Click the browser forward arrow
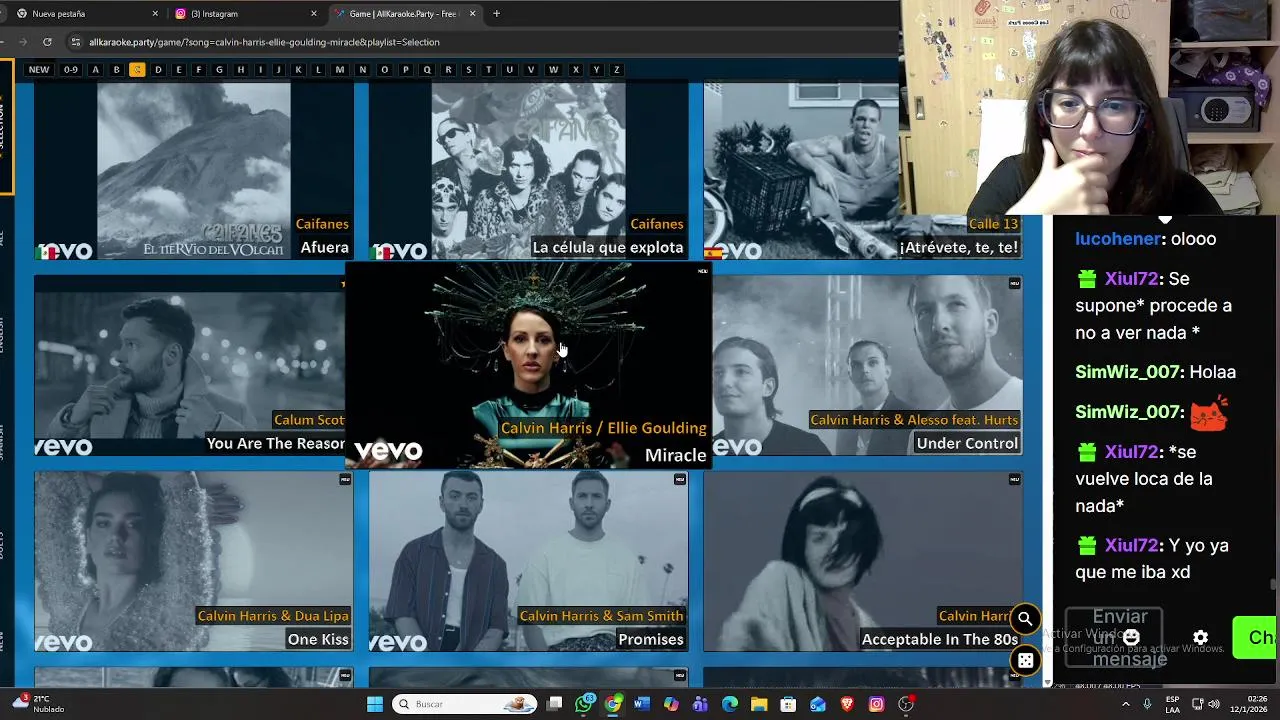This screenshot has height=720, width=1280. 21,42
